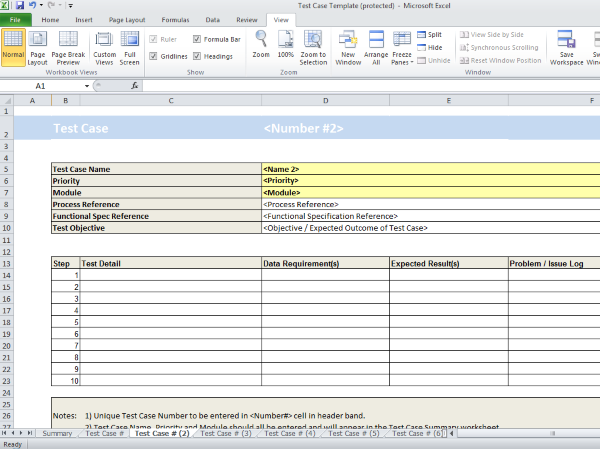Click the Redo button
Viewport: 600px width, 449px height.
[x=51, y=5]
